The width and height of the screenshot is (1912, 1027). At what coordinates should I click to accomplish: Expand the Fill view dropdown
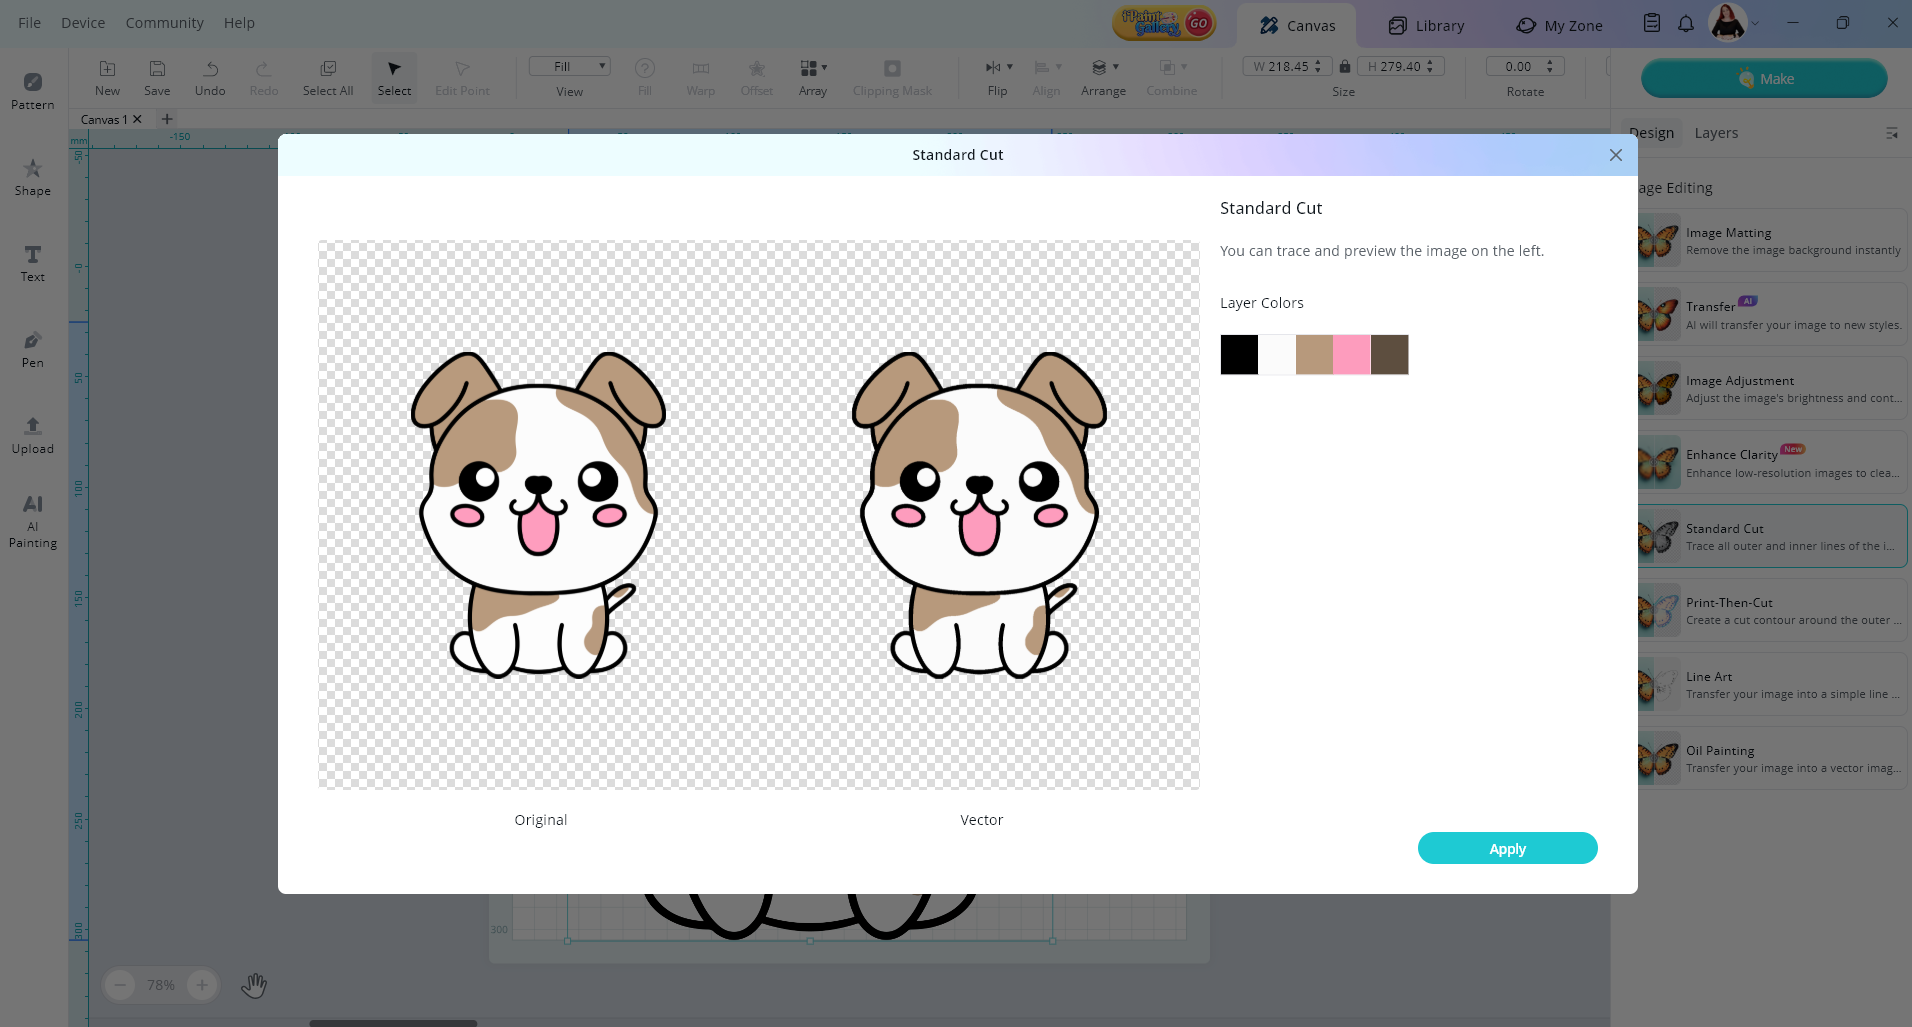tap(569, 67)
